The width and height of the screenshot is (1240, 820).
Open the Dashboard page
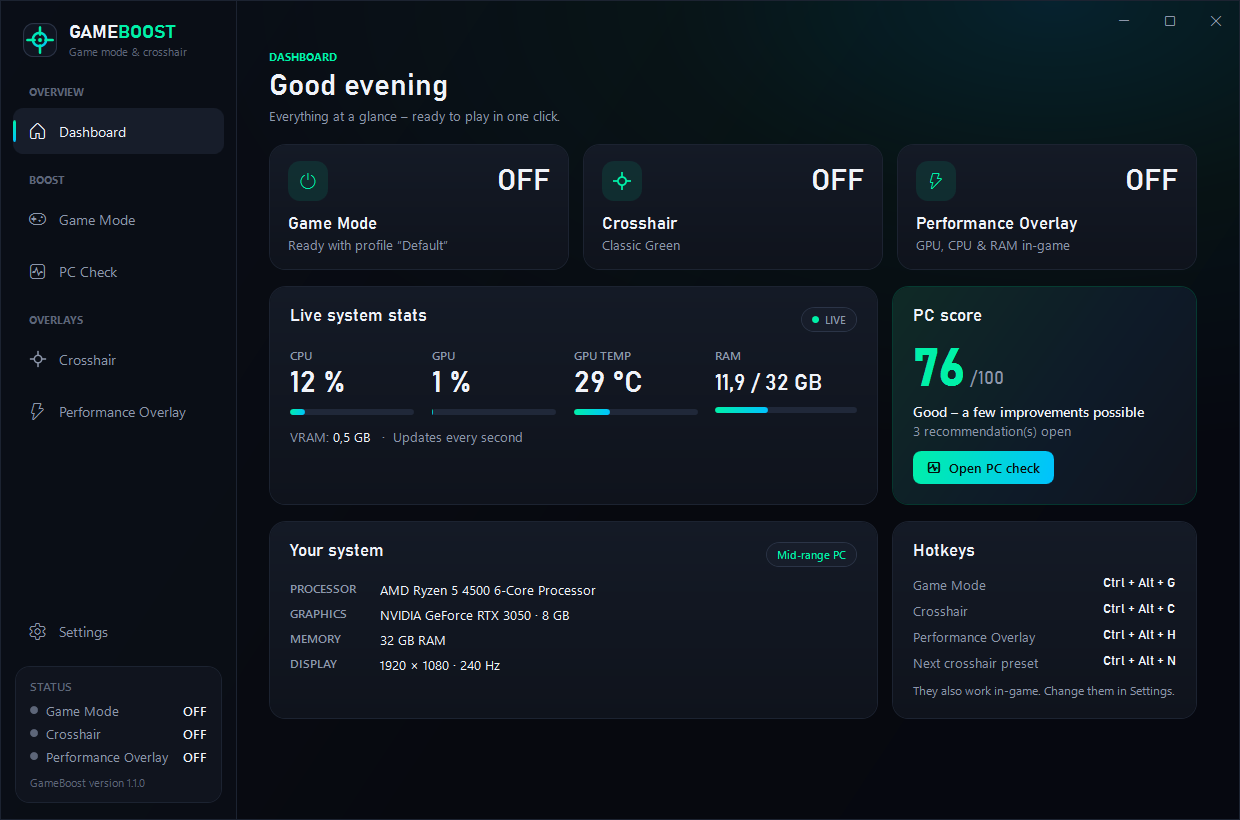click(118, 131)
